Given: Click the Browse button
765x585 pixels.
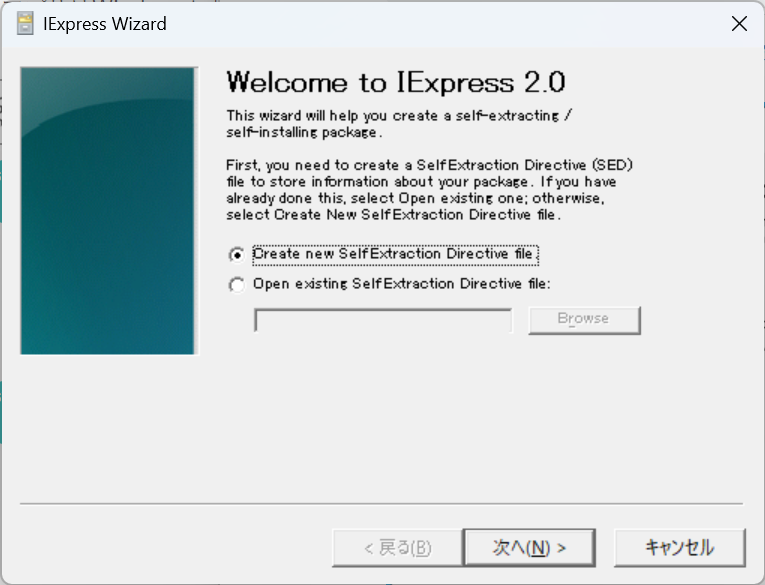Looking at the screenshot, I should 584,320.
